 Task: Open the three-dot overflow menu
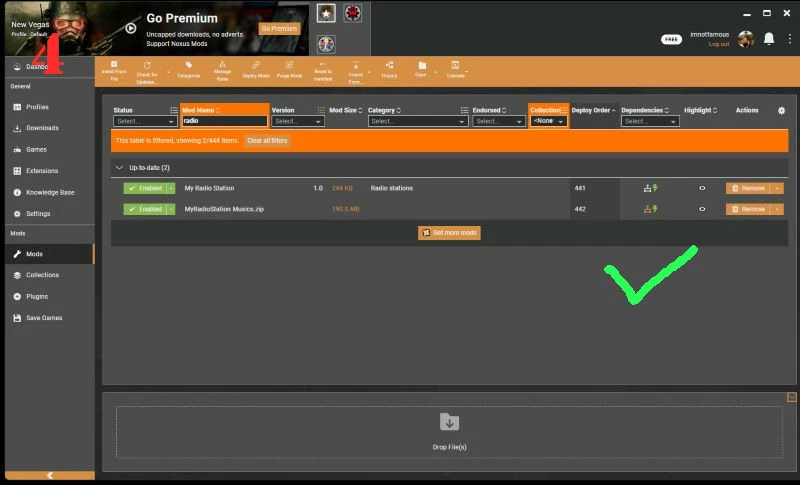pyautogui.click(x=790, y=39)
